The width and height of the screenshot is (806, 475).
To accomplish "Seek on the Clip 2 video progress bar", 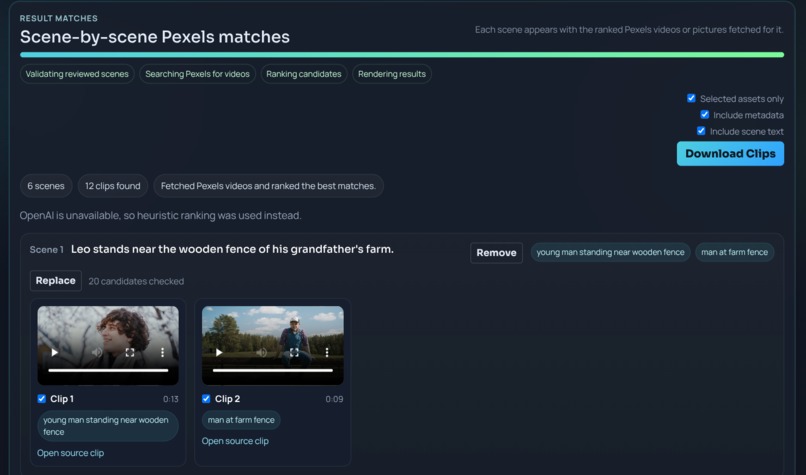I will (272, 370).
